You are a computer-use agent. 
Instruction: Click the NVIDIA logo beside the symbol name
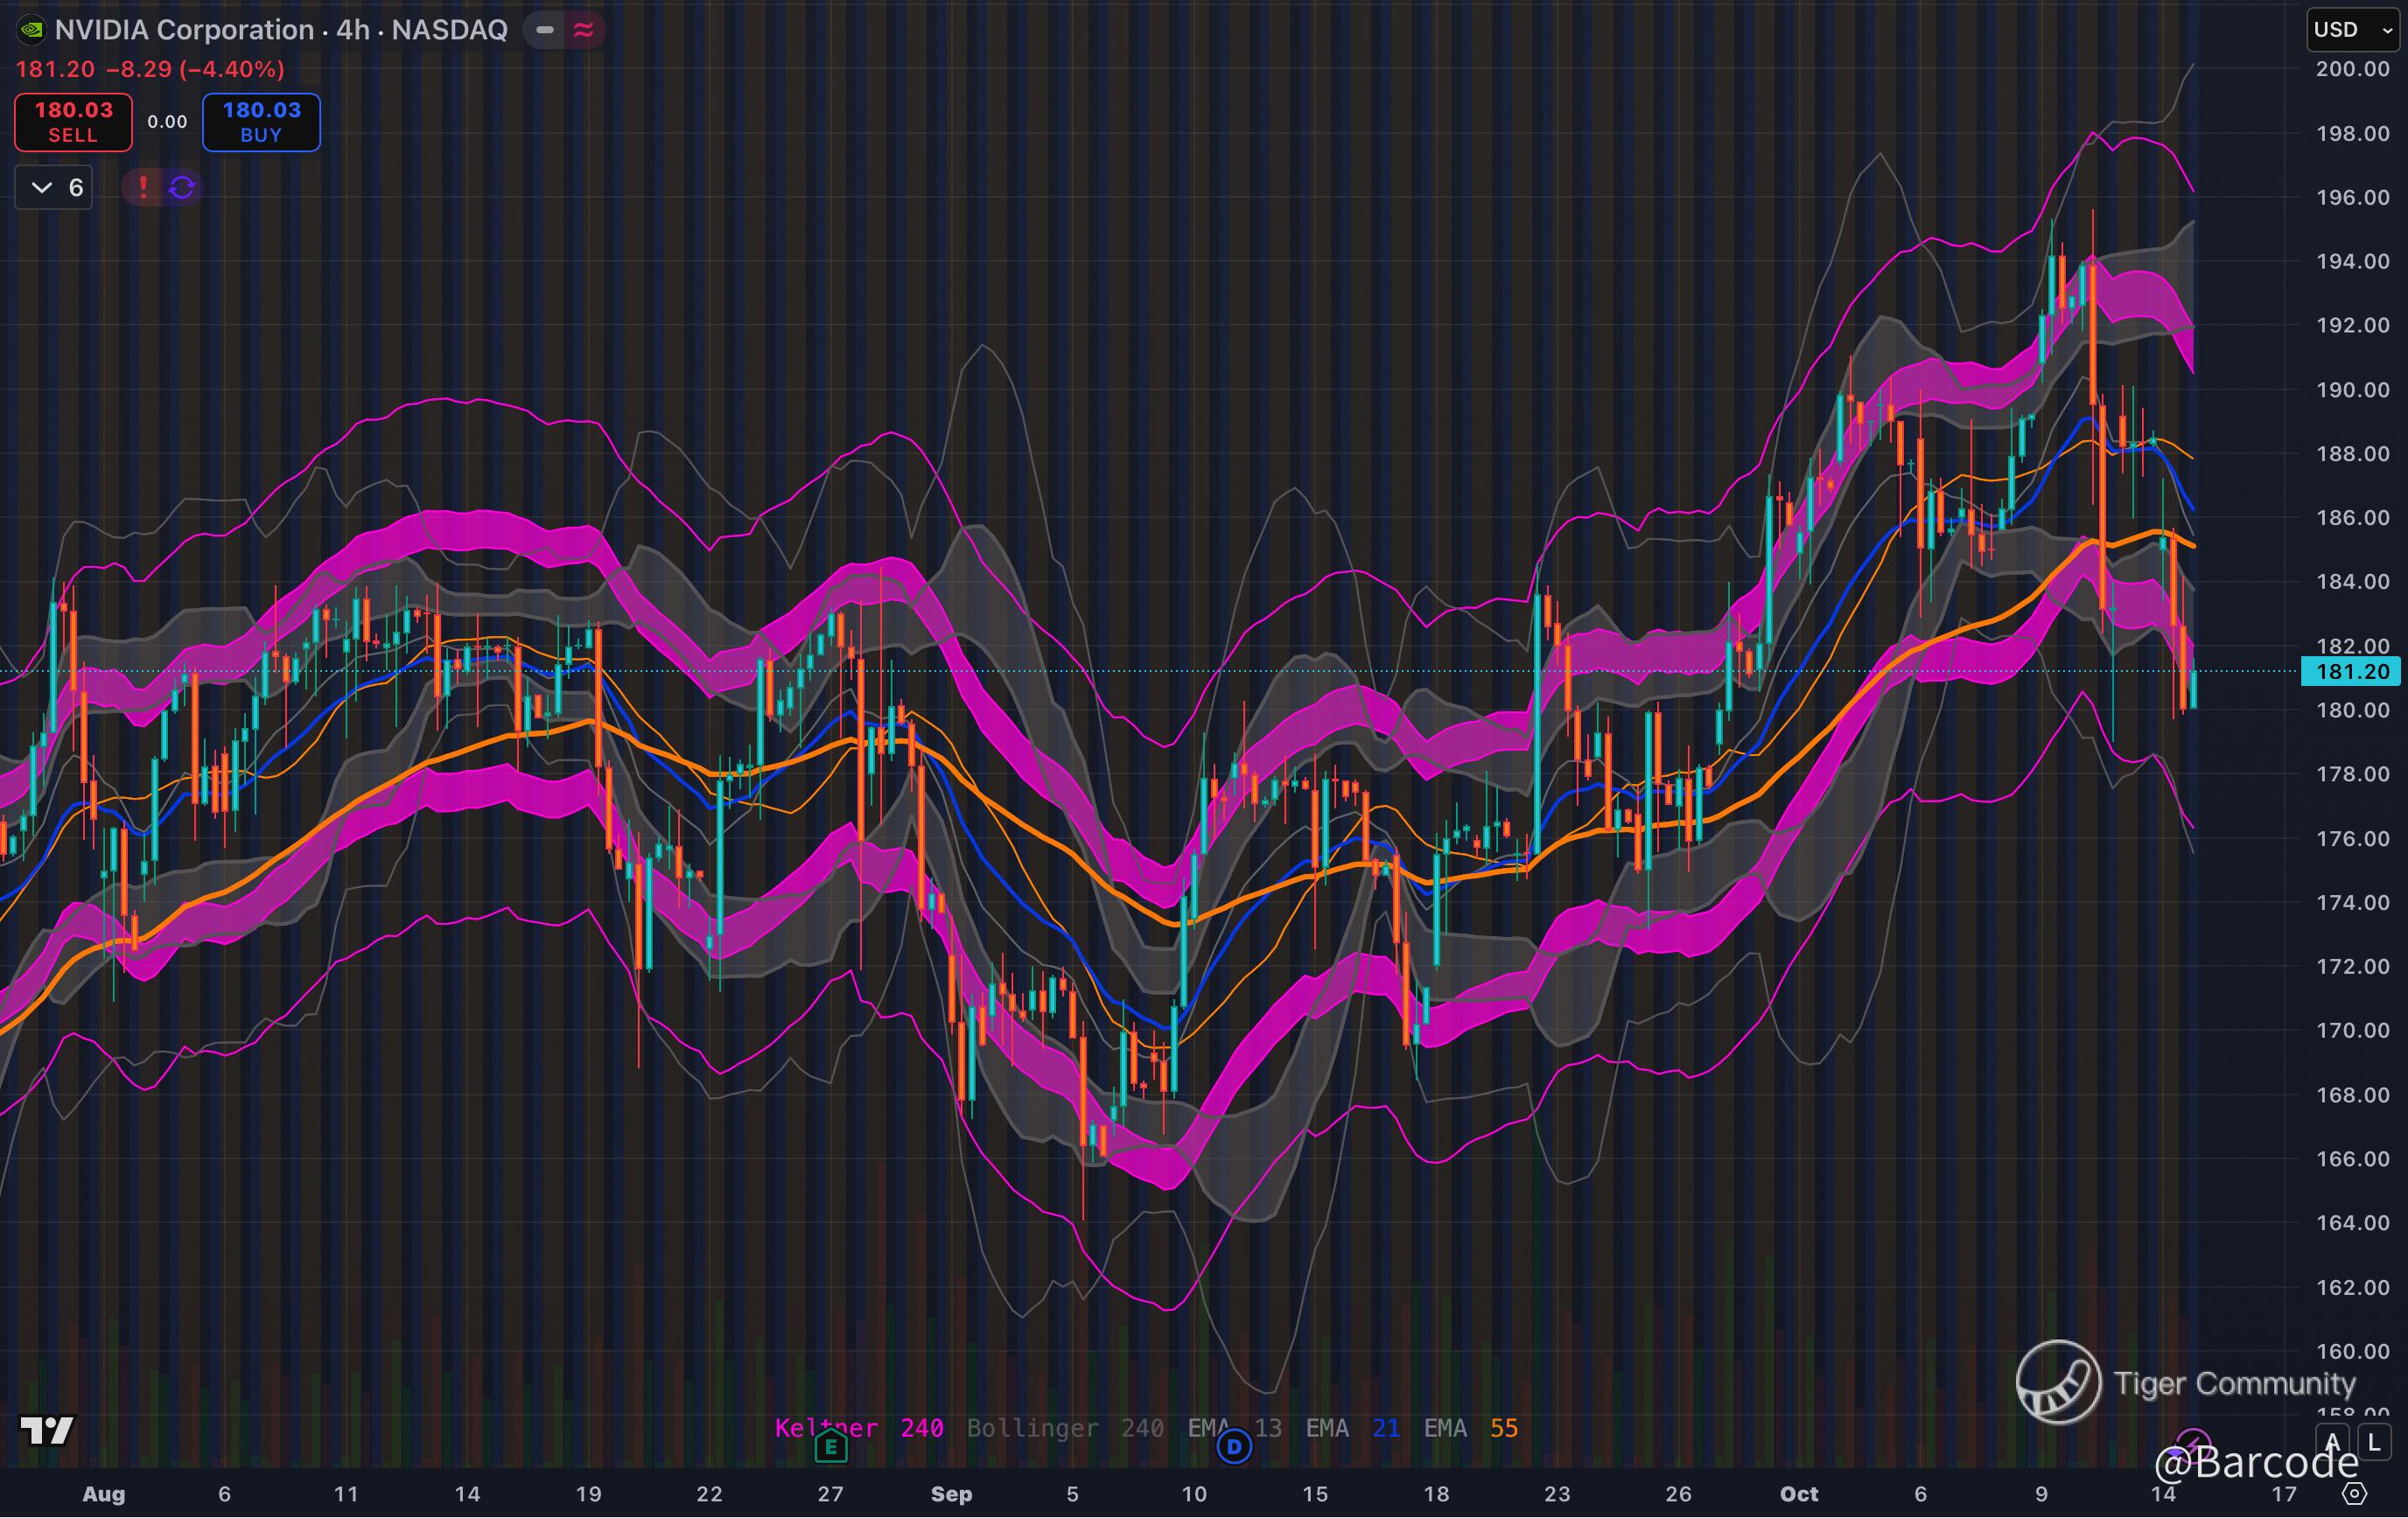coord(31,30)
